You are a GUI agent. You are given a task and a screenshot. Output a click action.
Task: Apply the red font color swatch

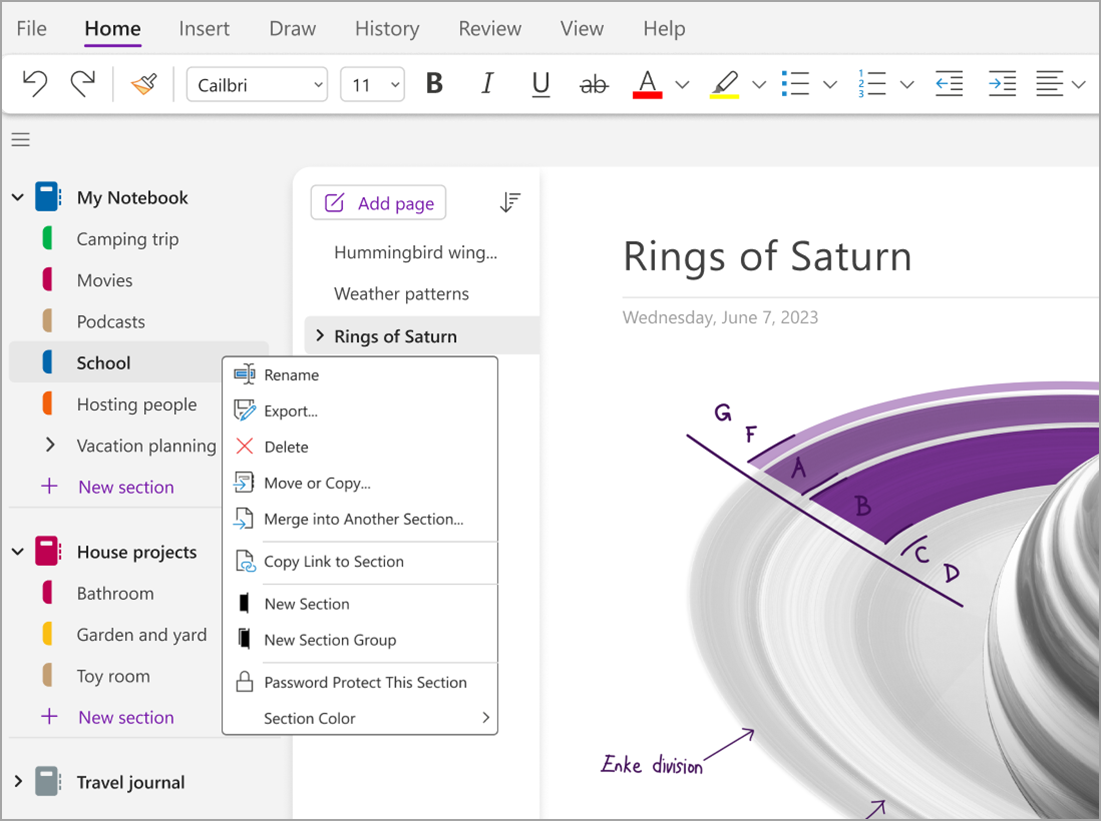[x=647, y=85]
